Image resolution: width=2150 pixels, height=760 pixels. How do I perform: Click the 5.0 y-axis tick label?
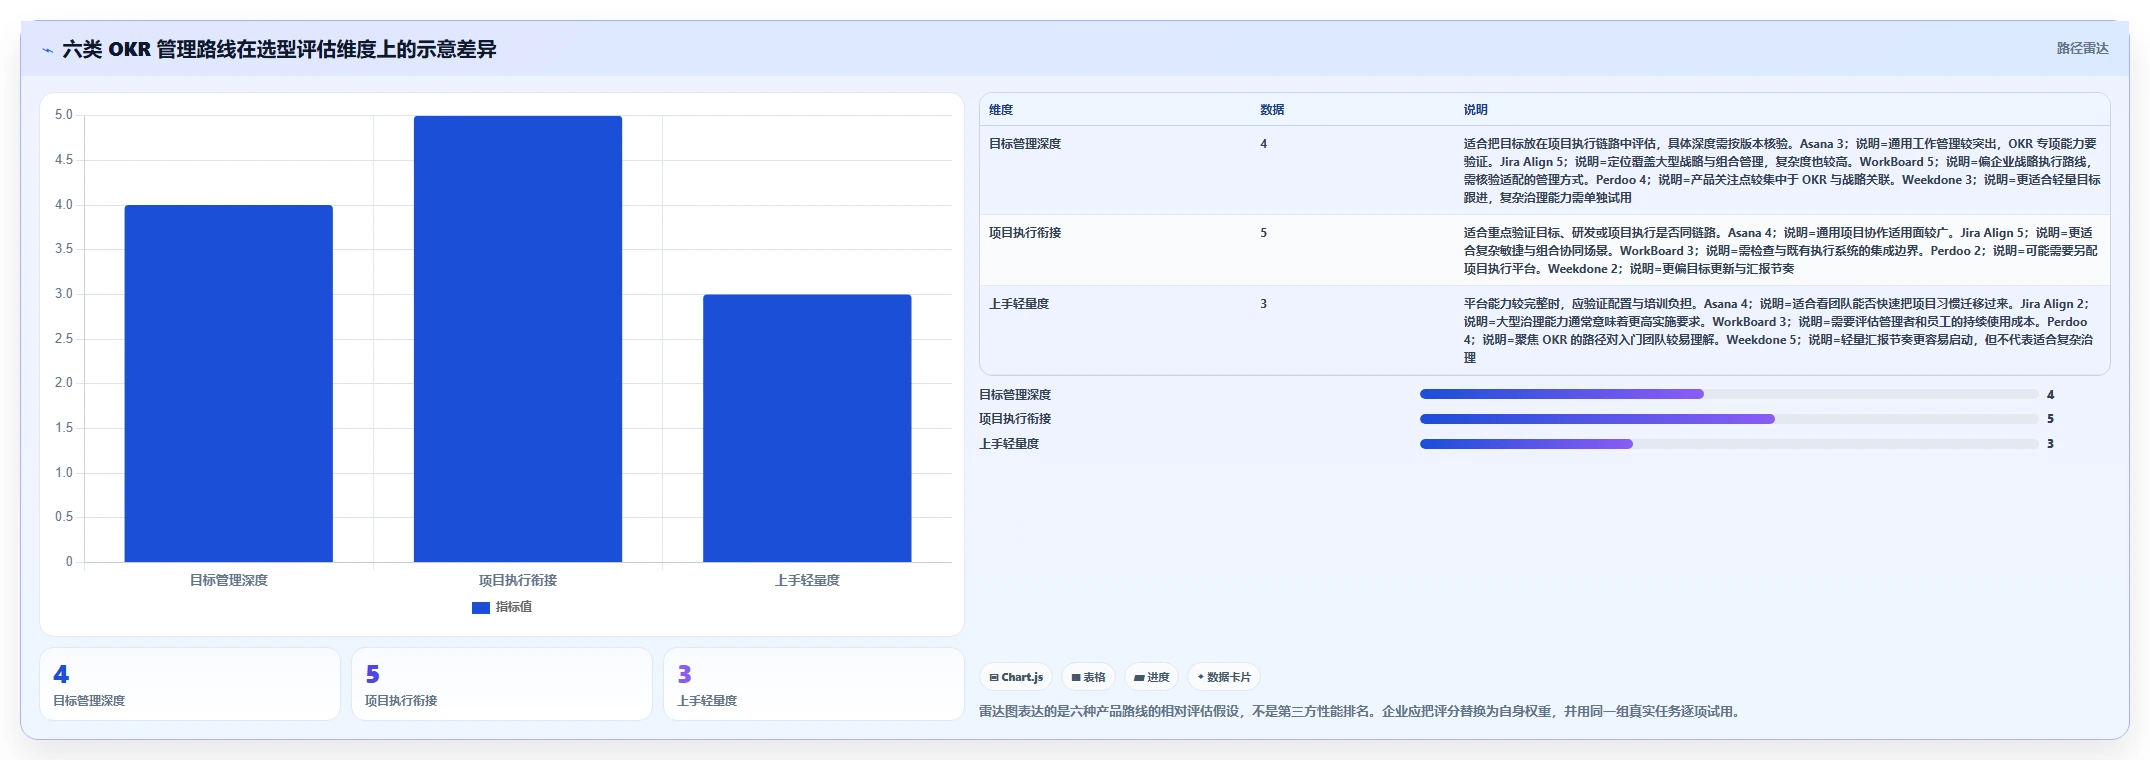(x=64, y=115)
